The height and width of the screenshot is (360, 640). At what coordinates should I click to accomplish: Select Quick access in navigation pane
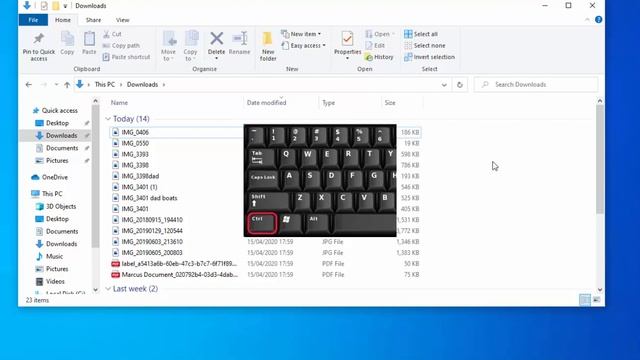pos(60,111)
